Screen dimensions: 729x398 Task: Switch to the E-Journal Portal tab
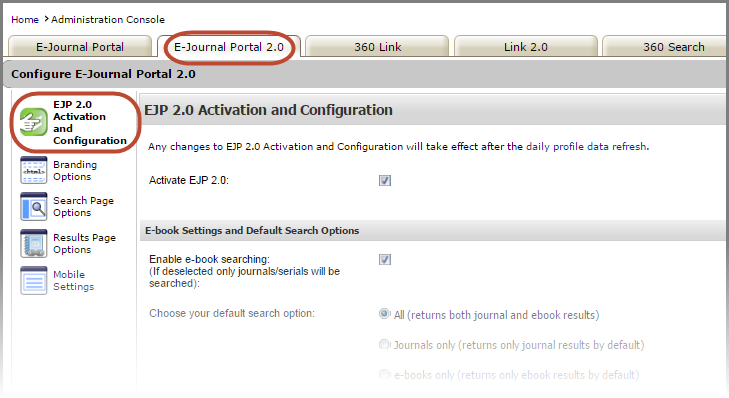(x=80, y=46)
